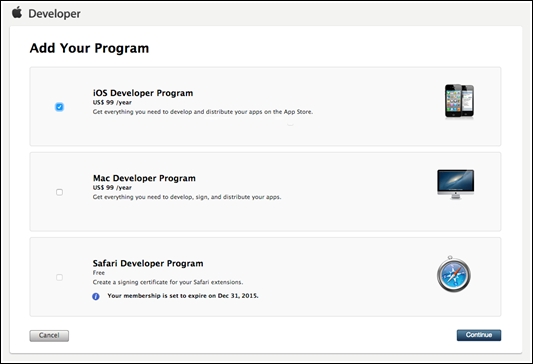Click the Safari compass icon
Screen dimensions: 533x364
pyautogui.click(x=454, y=274)
